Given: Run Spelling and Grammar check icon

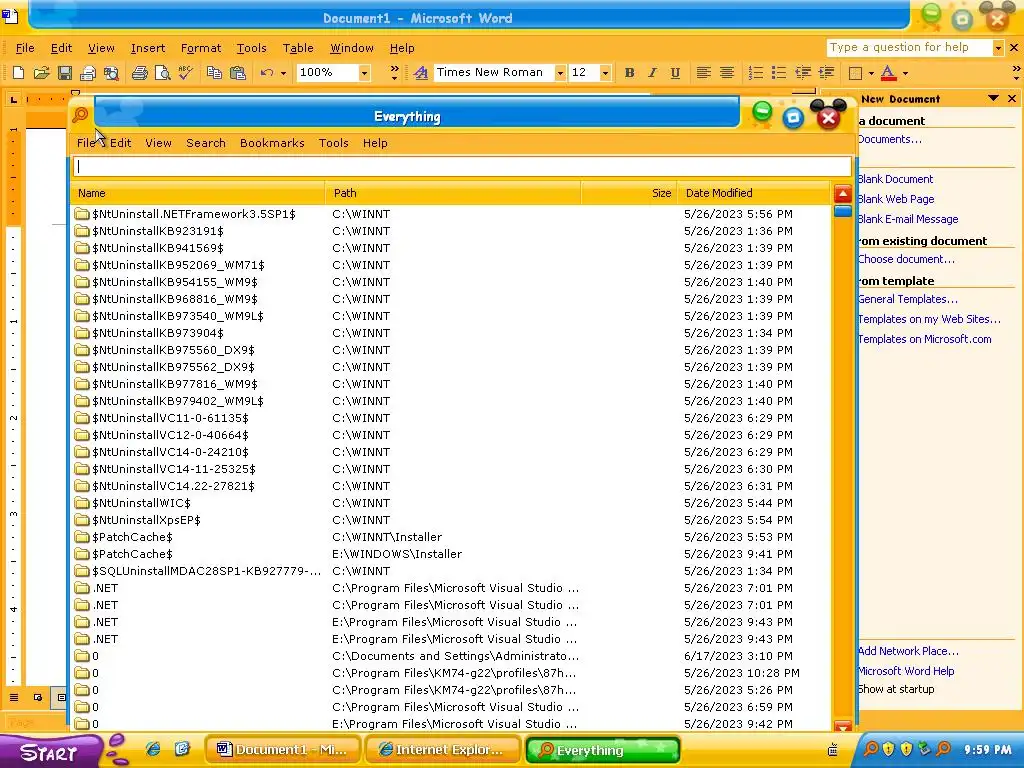Looking at the screenshot, I should point(185,72).
